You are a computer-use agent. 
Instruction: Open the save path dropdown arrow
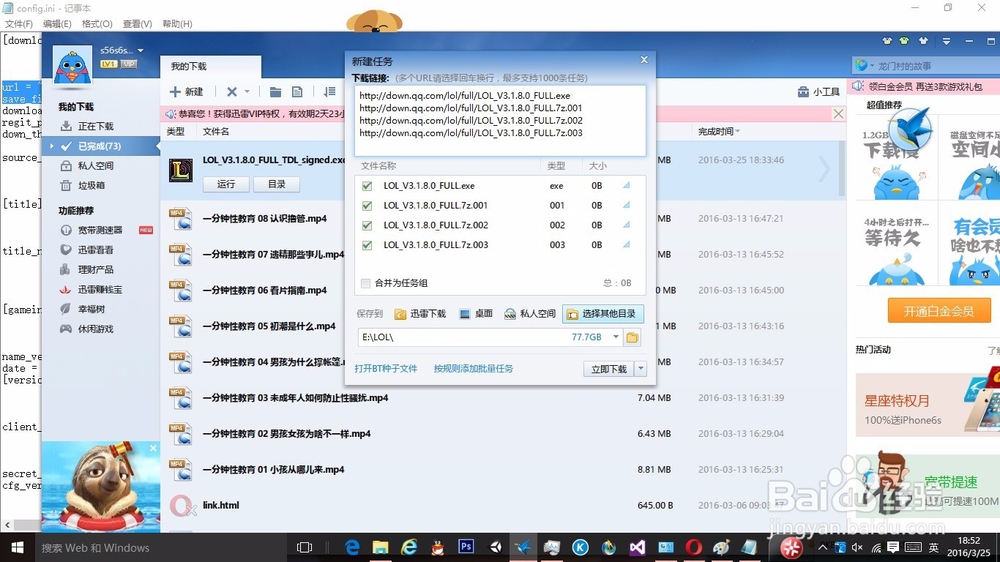(615, 337)
